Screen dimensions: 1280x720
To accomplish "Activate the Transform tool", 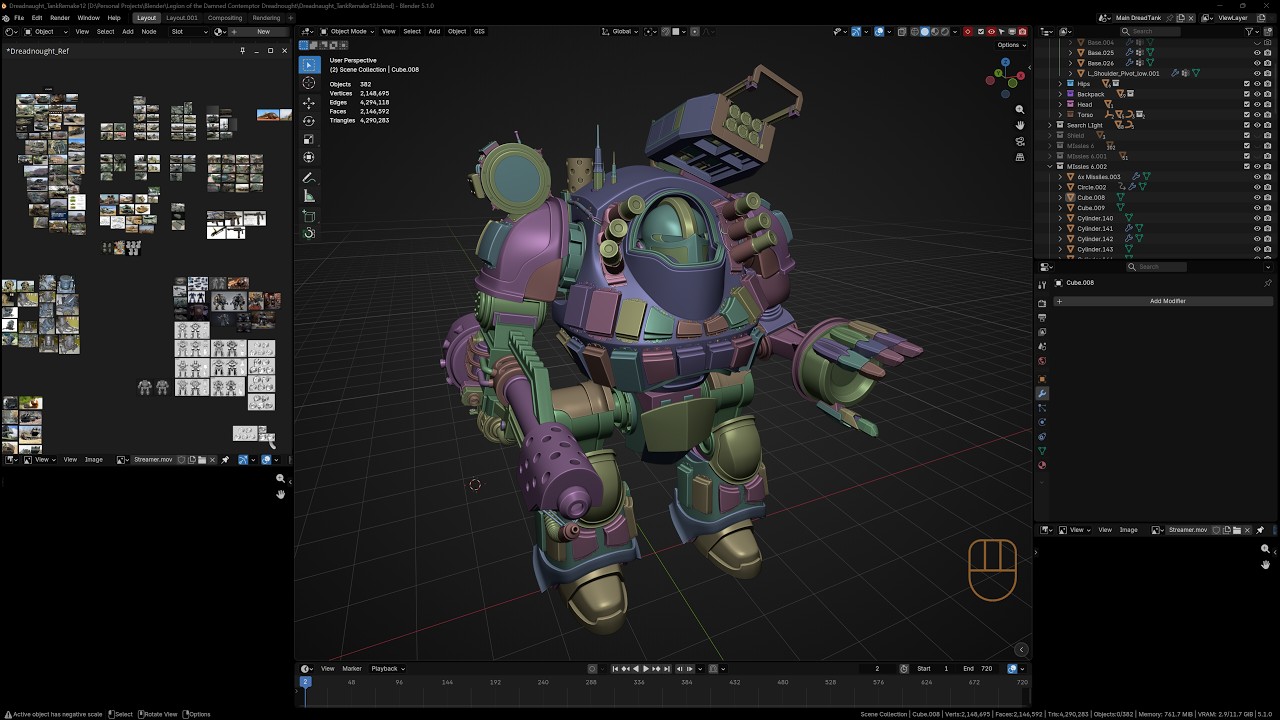I will click(x=308, y=157).
